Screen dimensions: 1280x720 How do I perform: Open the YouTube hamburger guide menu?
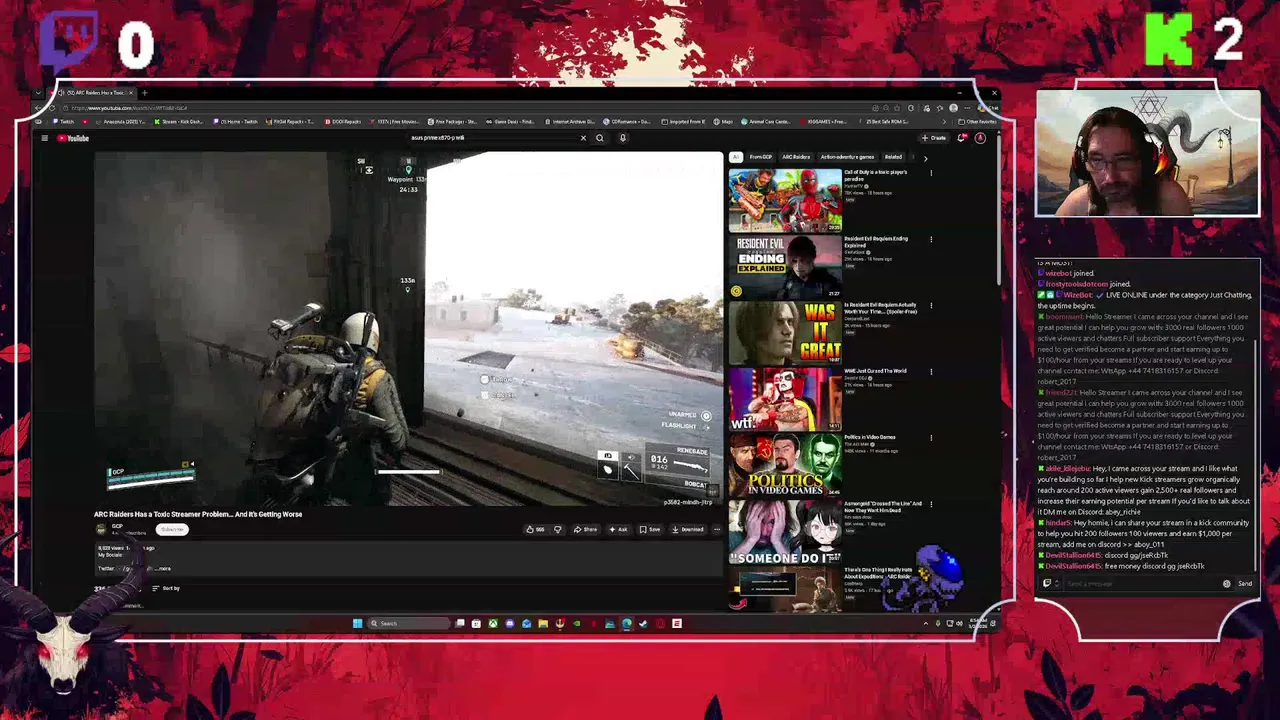44,138
